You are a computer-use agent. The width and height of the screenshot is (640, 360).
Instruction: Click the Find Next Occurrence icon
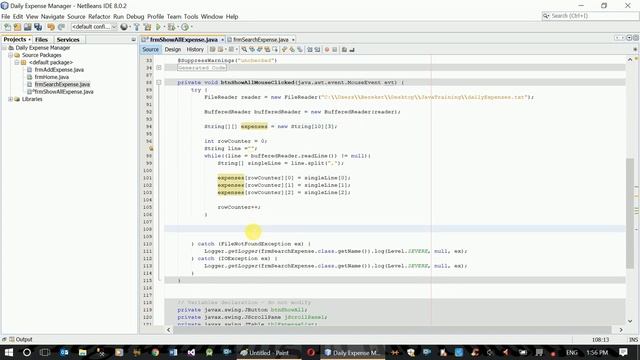pyautogui.click(x=260, y=49)
